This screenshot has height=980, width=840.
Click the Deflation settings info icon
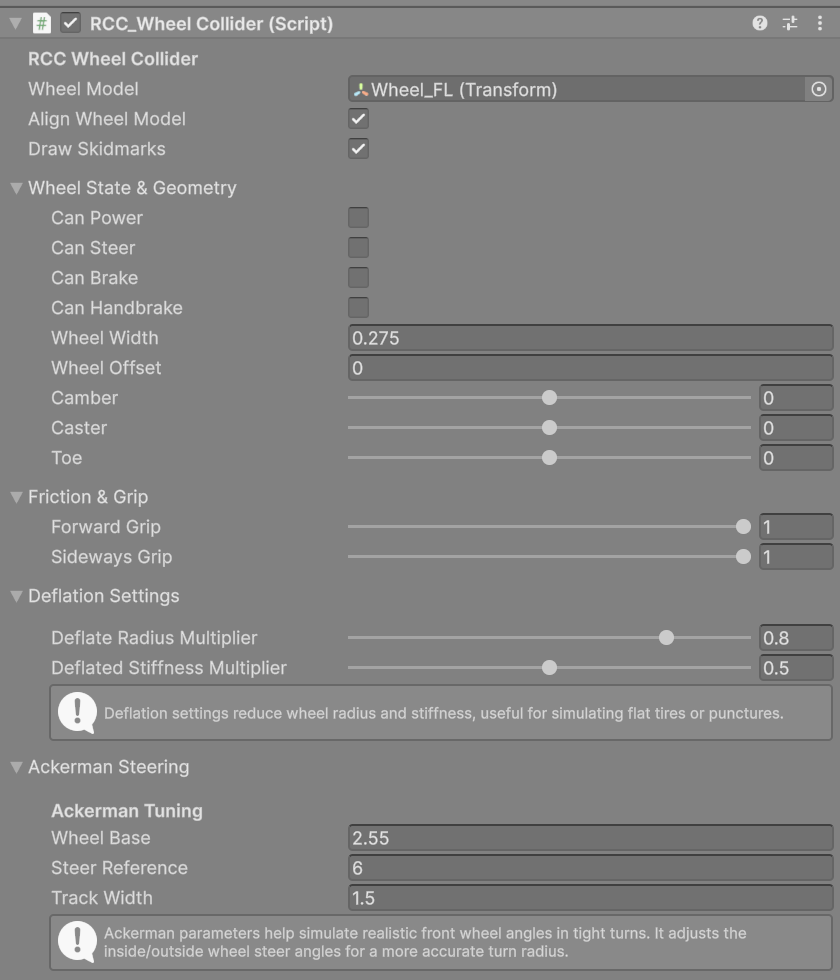77,712
